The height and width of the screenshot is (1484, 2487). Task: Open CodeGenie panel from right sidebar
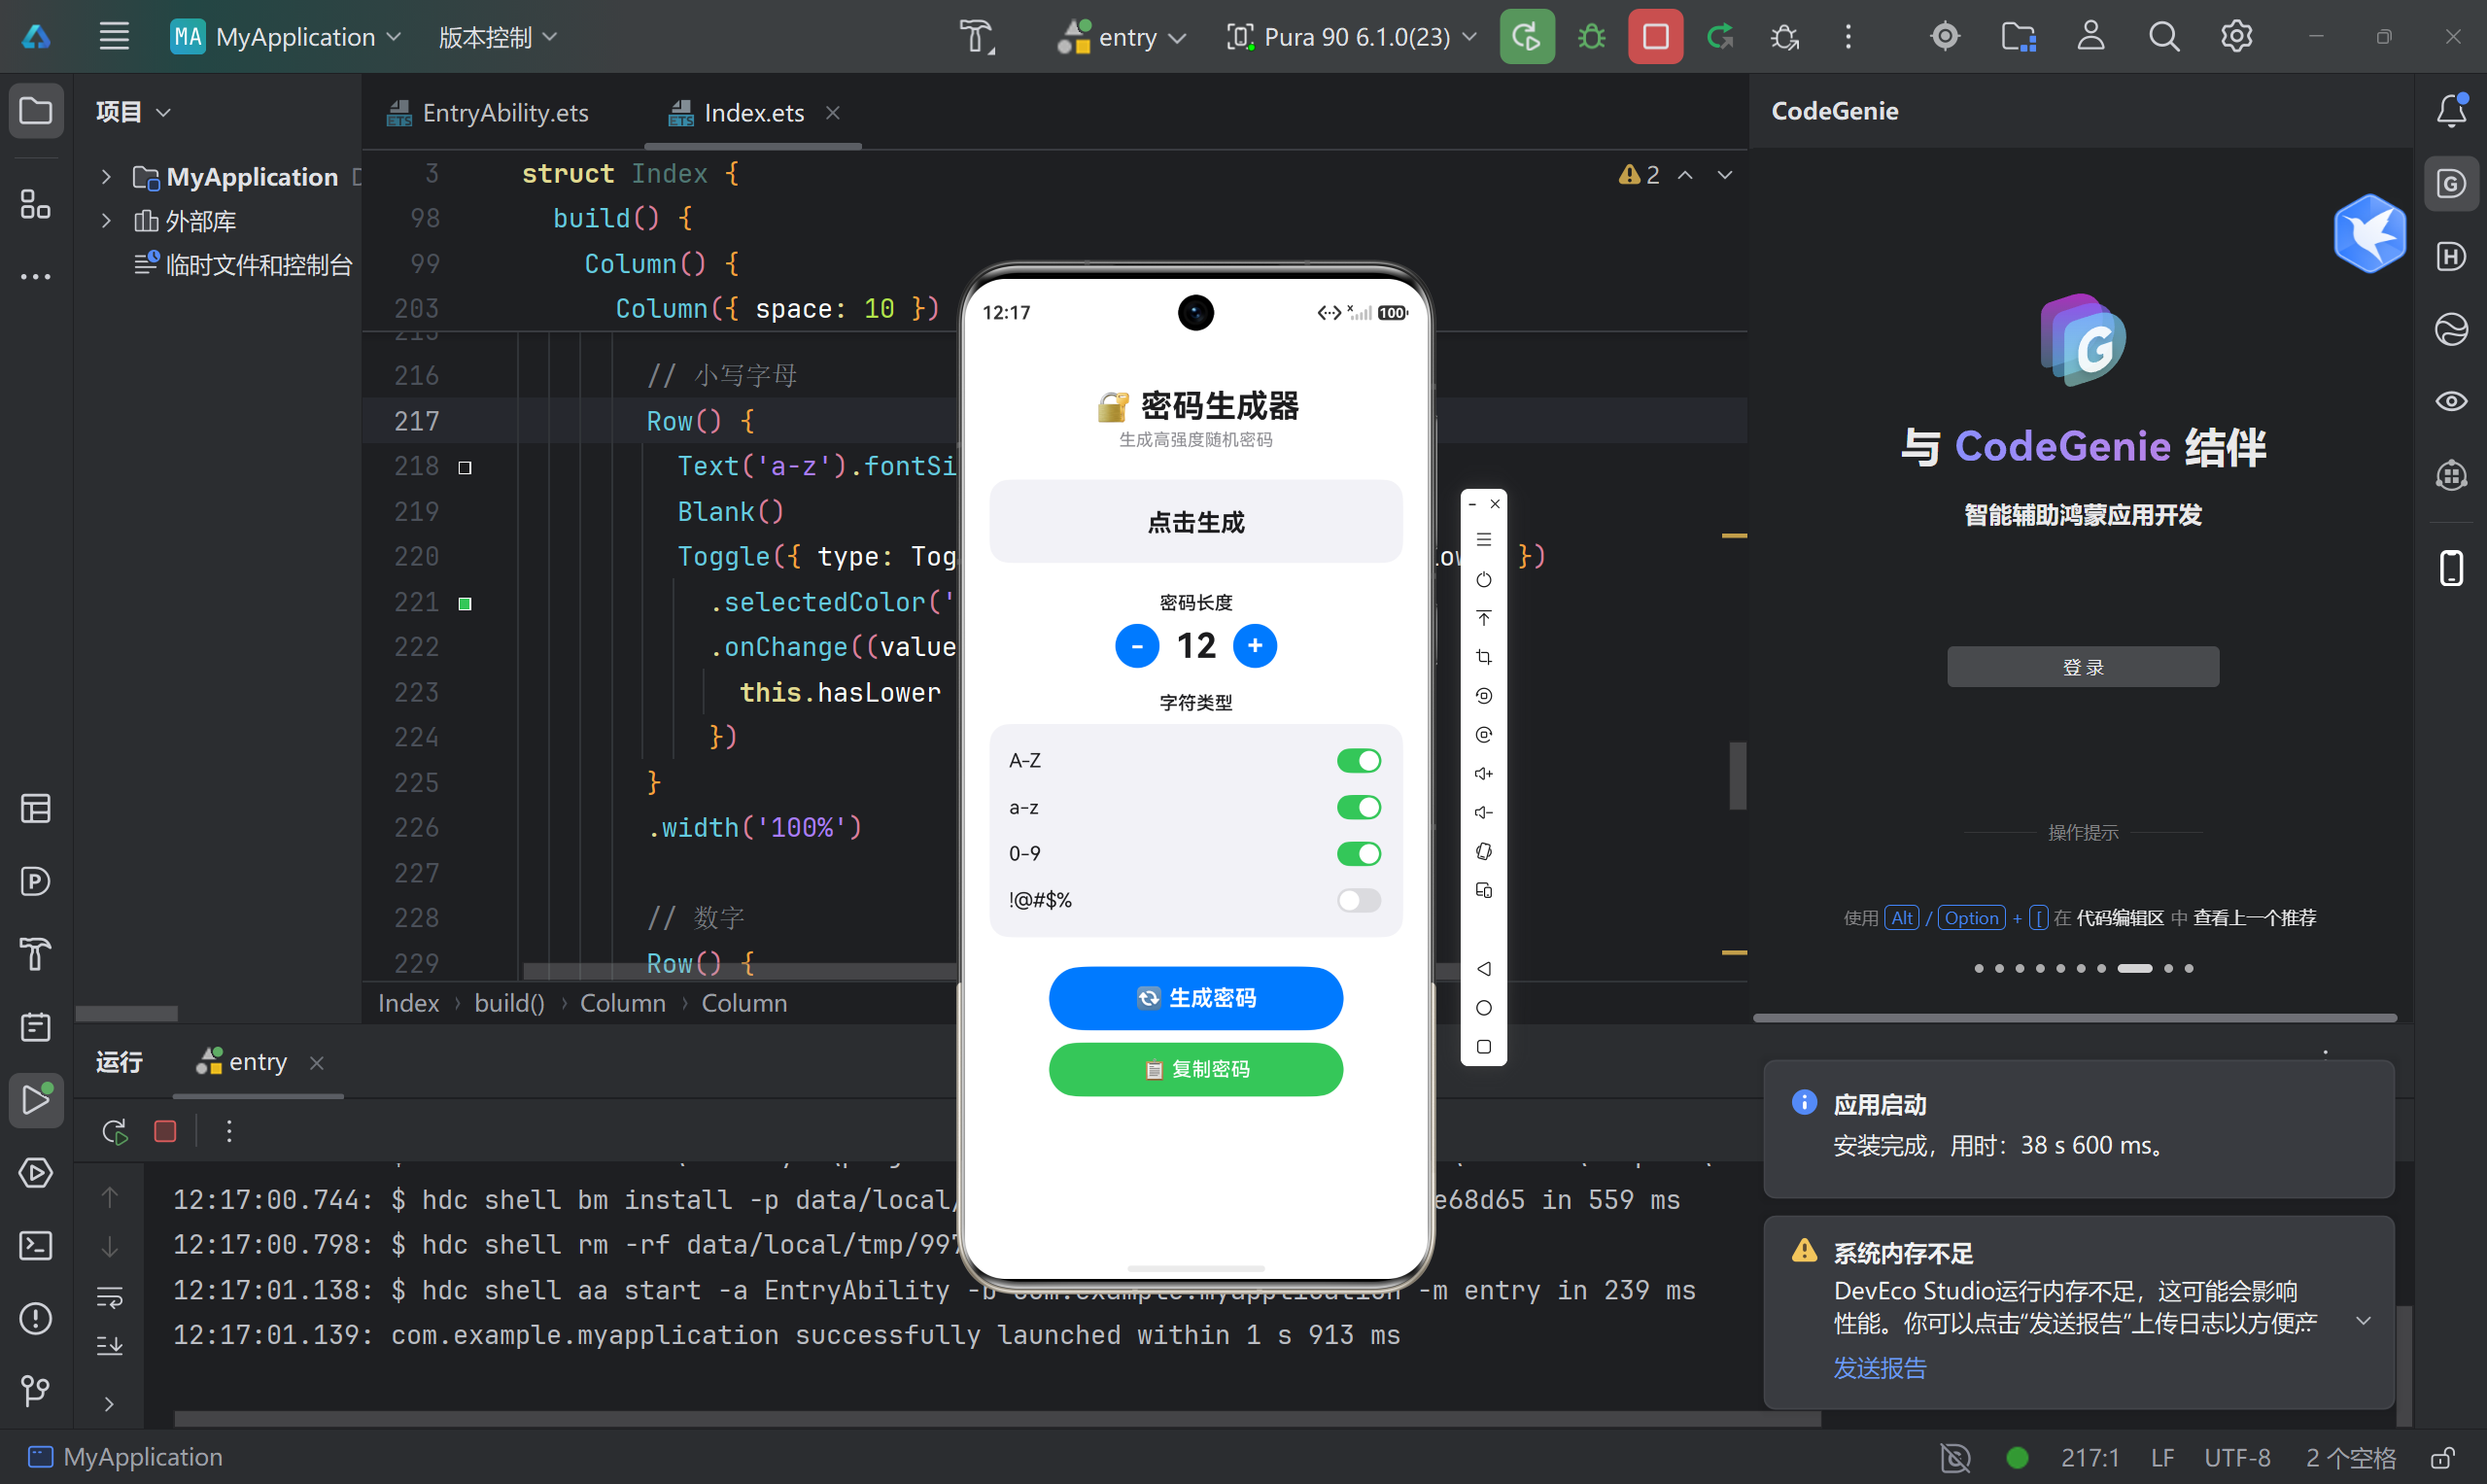(x=2451, y=184)
